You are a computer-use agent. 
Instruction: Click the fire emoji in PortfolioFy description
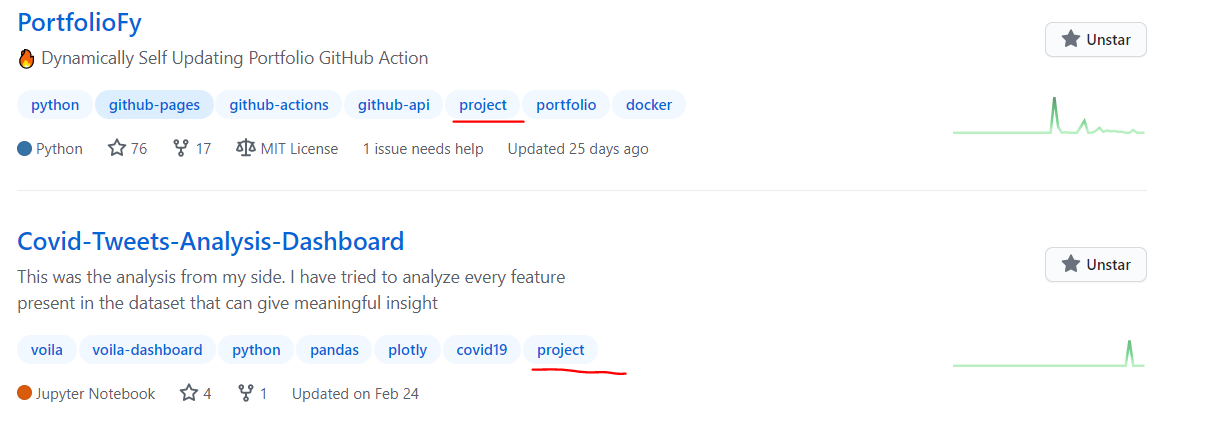coord(27,59)
